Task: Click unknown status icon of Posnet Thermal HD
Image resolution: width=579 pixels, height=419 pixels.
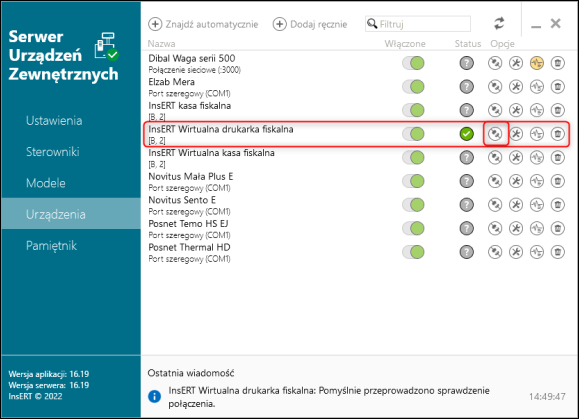Action: [467, 252]
